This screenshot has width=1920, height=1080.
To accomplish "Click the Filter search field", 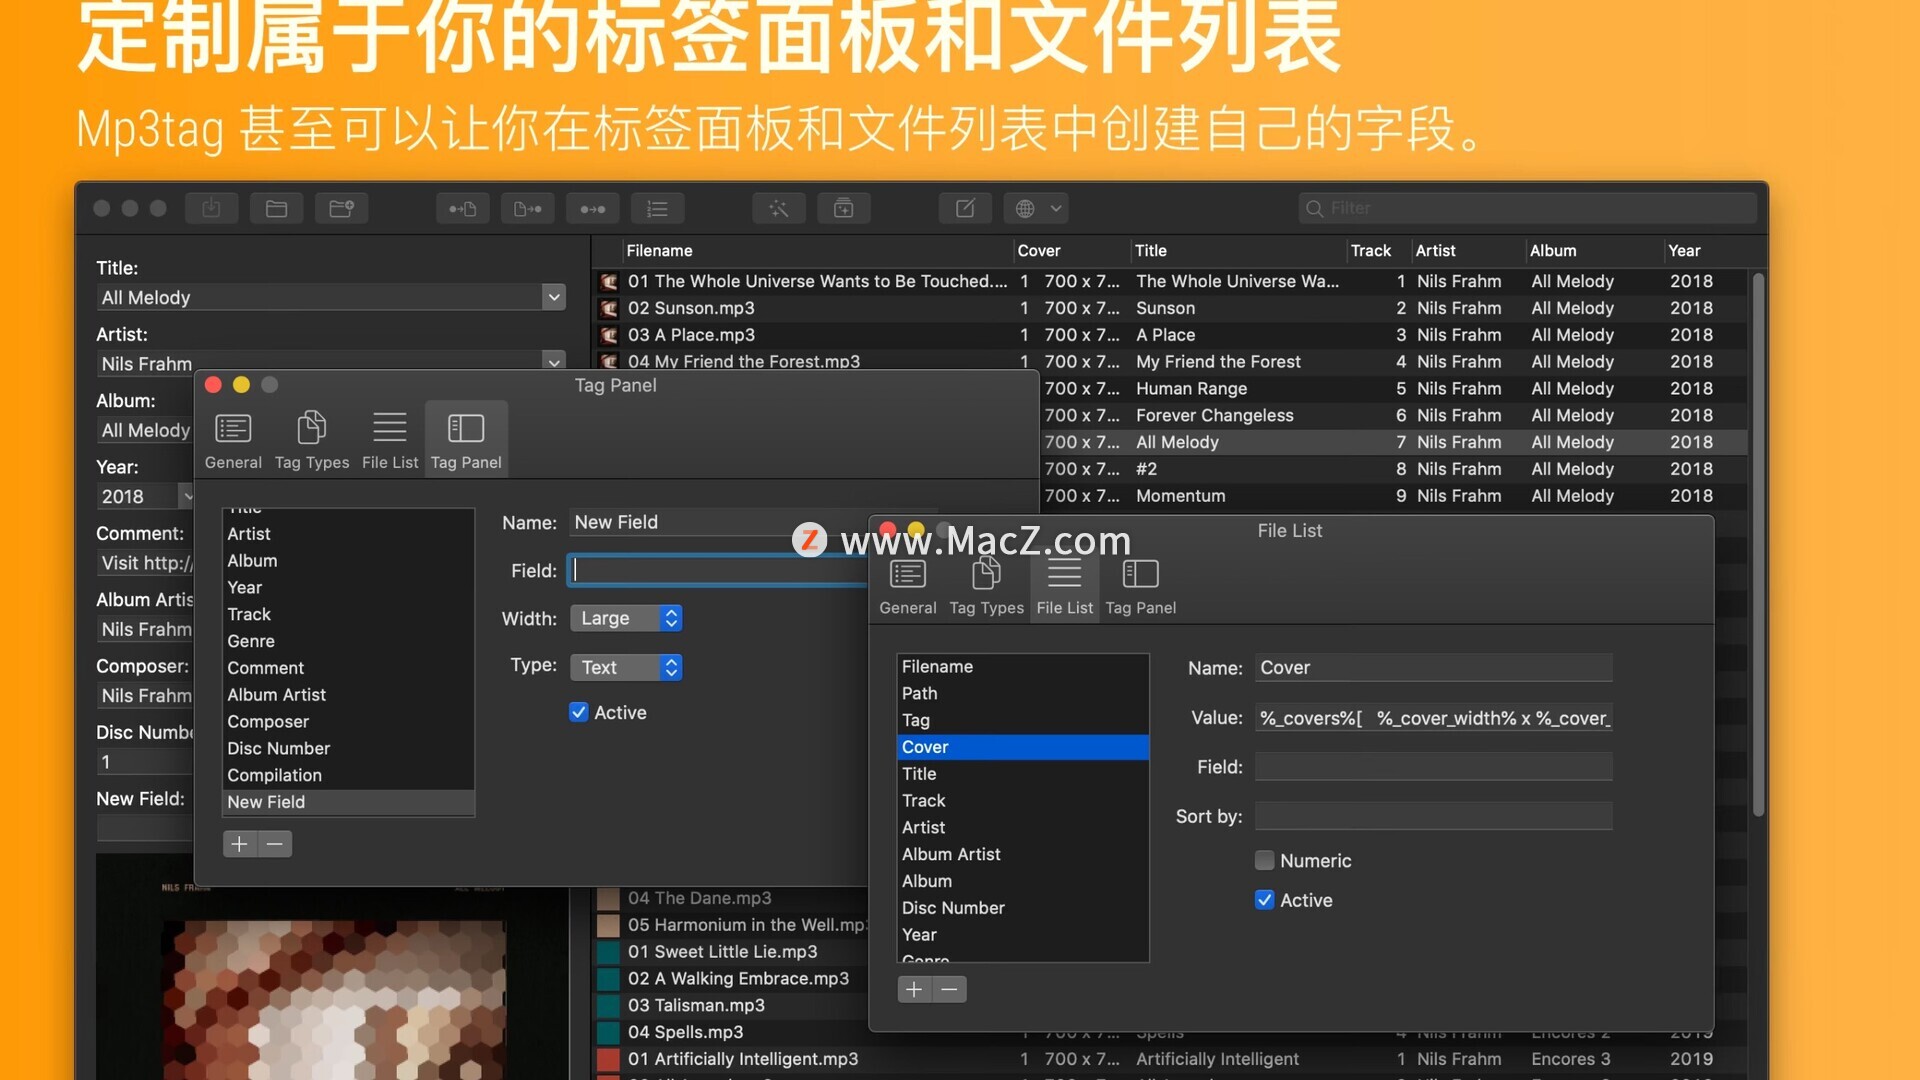I will pos(1527,208).
